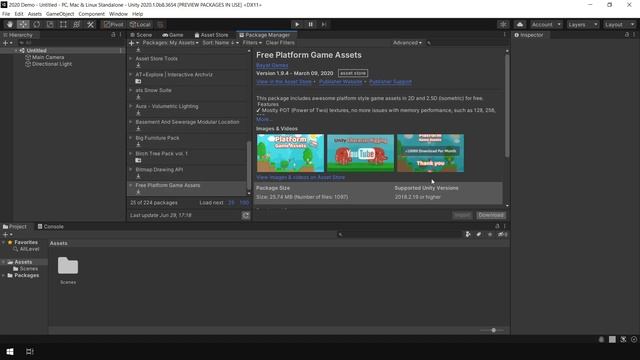
Task: Open the File menu
Action: click(6, 14)
